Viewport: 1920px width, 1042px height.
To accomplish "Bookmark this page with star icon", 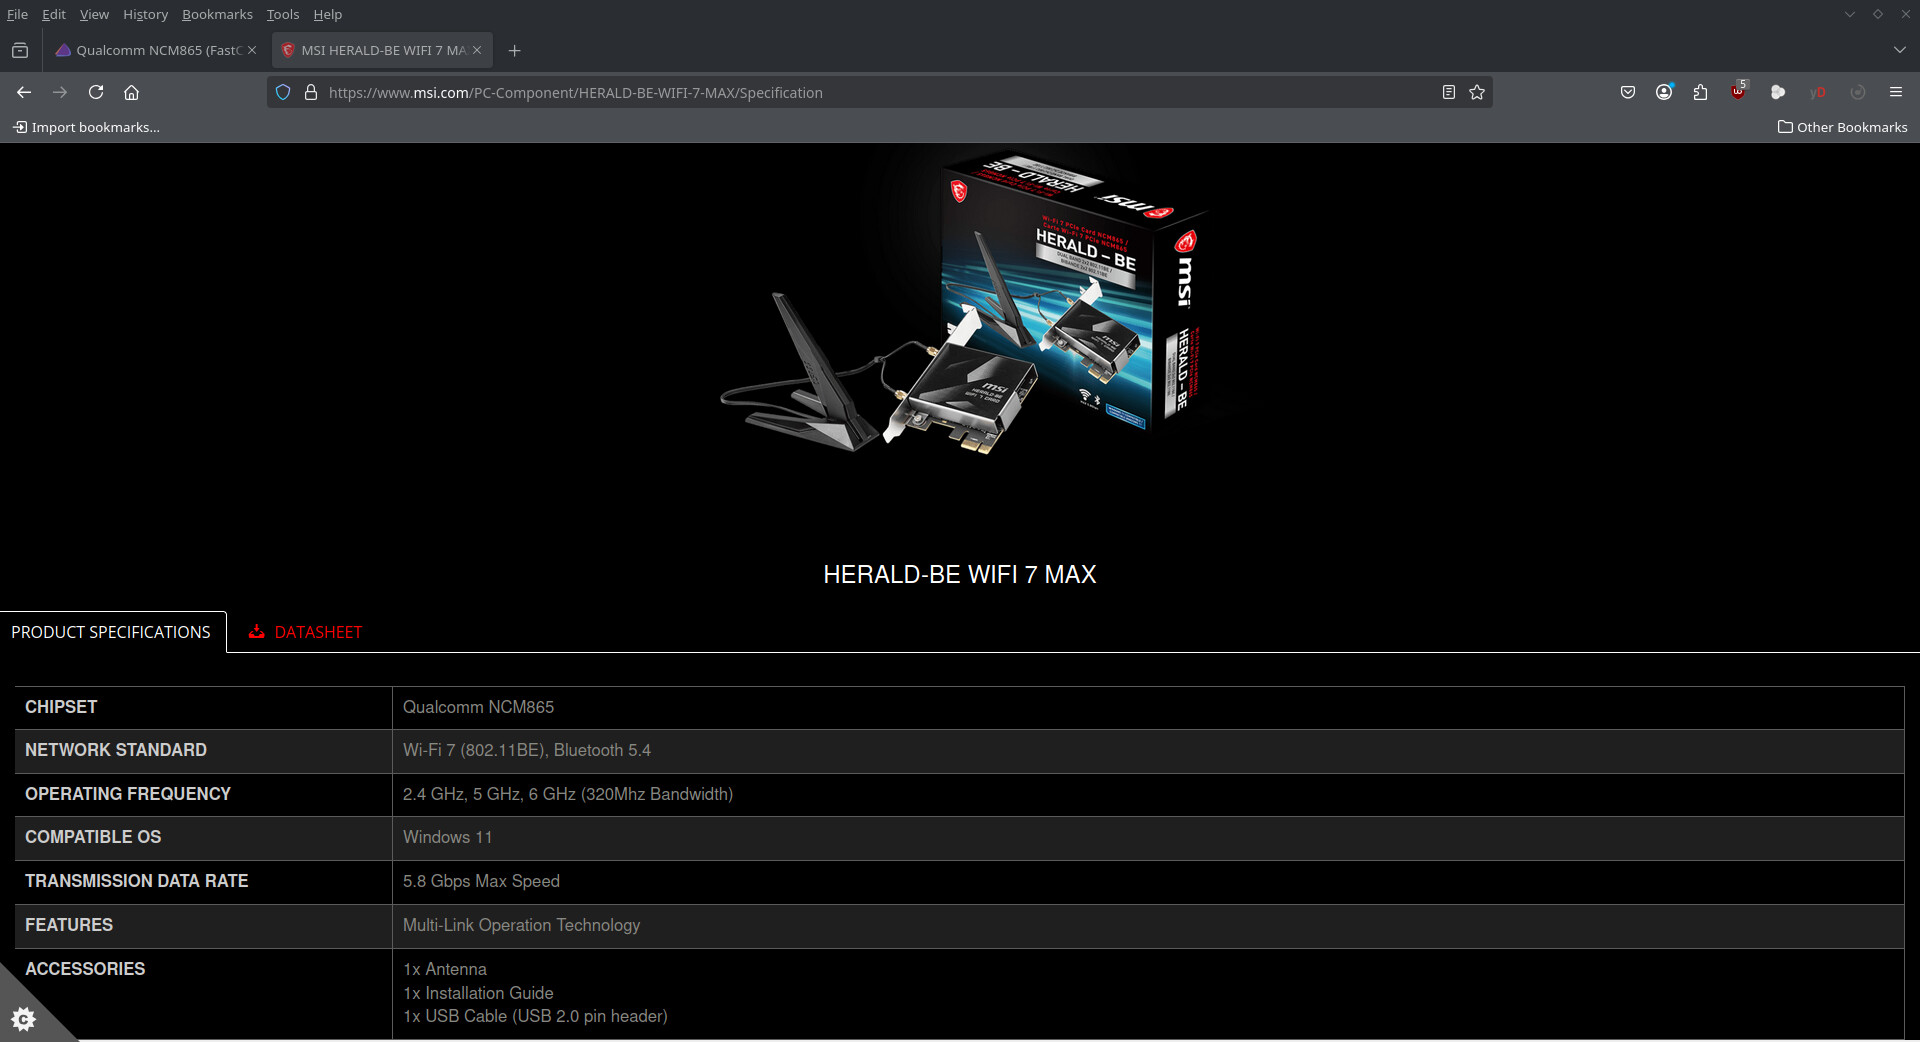I will pos(1477,92).
